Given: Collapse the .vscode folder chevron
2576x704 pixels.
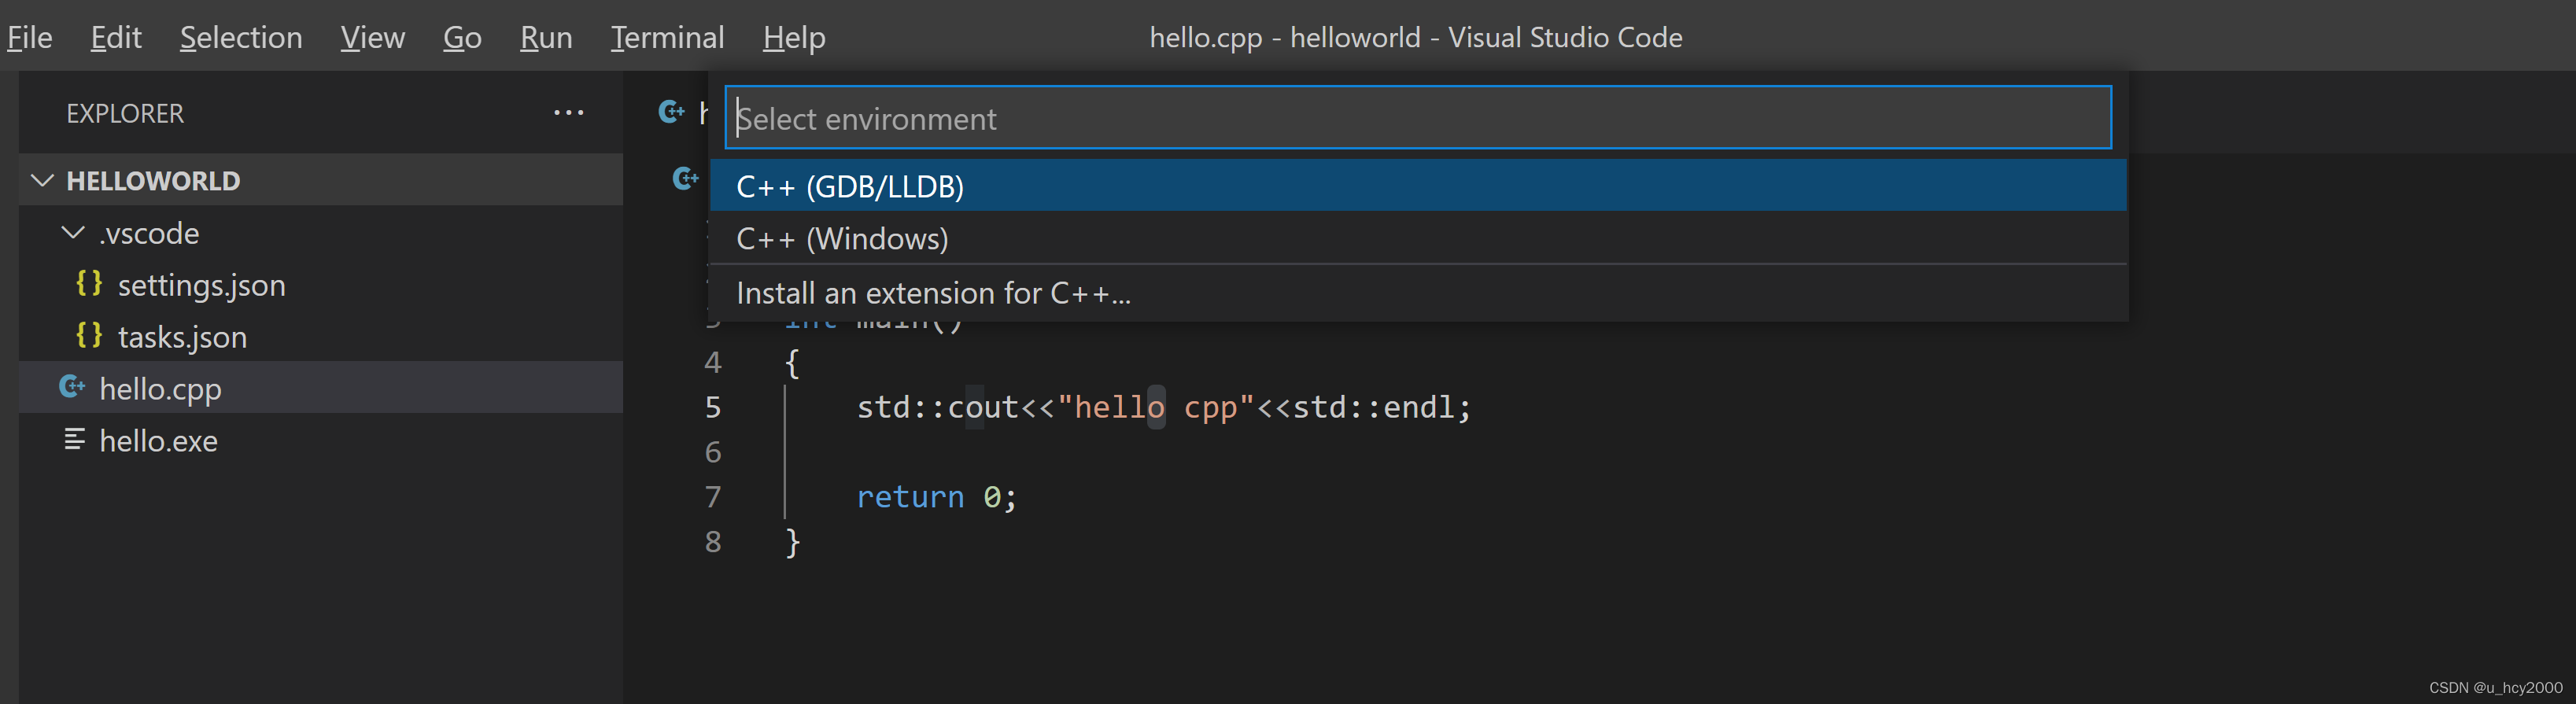Looking at the screenshot, I should pos(73,233).
